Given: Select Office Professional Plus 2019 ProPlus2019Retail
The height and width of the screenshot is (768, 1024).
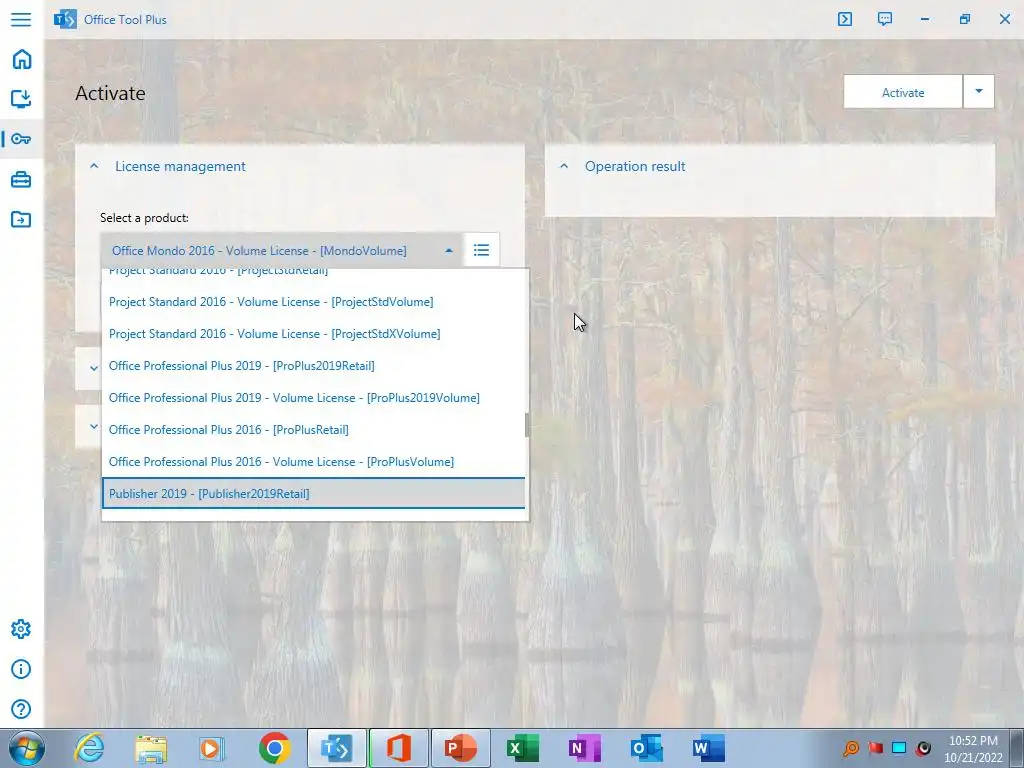Looking at the screenshot, I should coord(314,366).
